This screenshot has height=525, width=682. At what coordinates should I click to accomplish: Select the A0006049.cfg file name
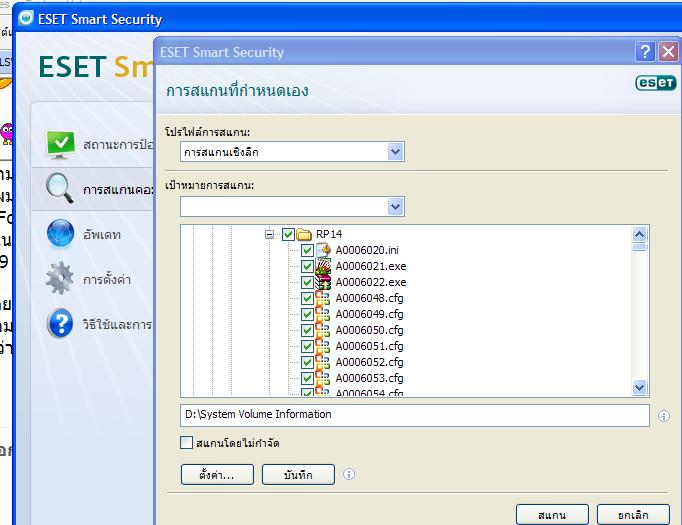(x=369, y=314)
